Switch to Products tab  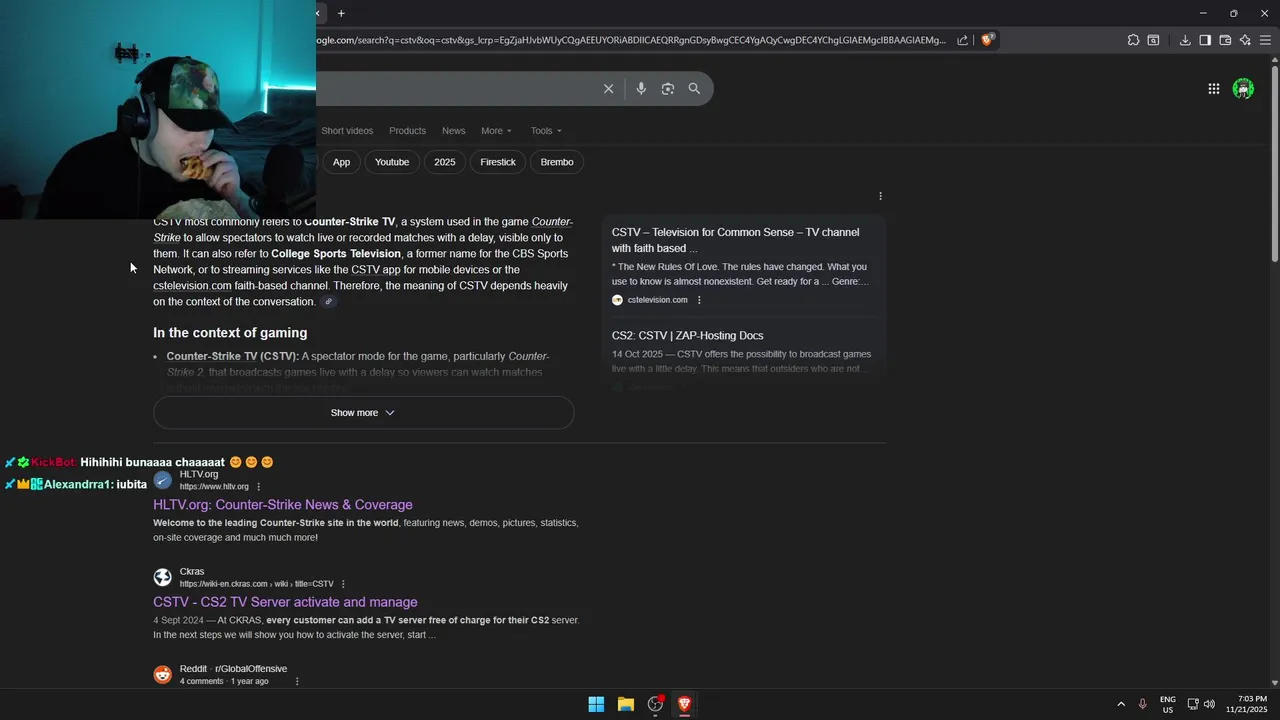(407, 131)
